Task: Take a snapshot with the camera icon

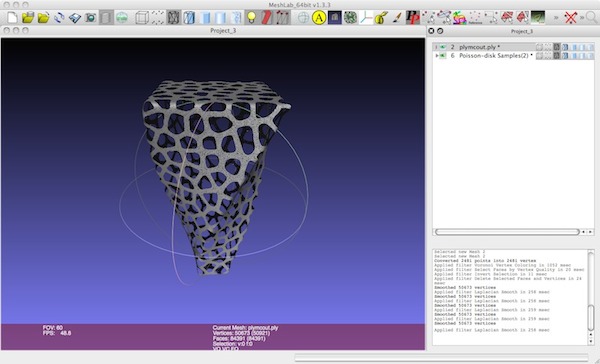Action: [x=90, y=18]
